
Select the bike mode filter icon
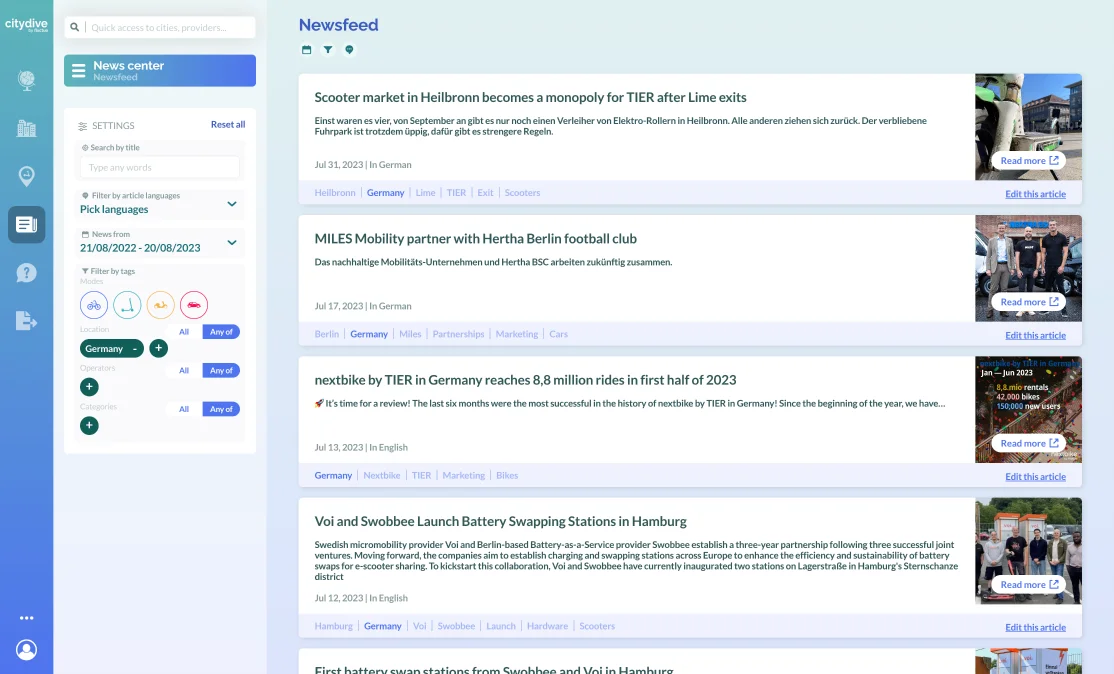93,305
